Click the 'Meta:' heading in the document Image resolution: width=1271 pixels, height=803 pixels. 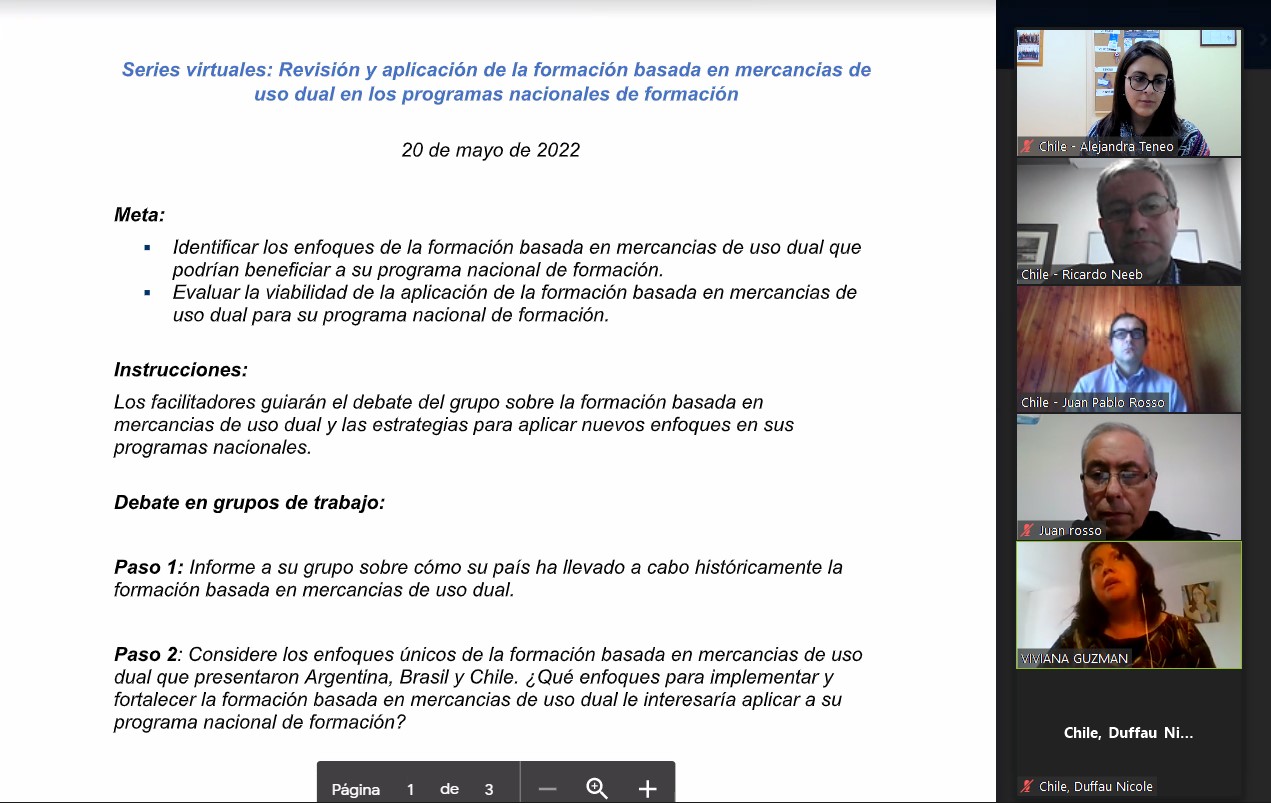(x=139, y=214)
